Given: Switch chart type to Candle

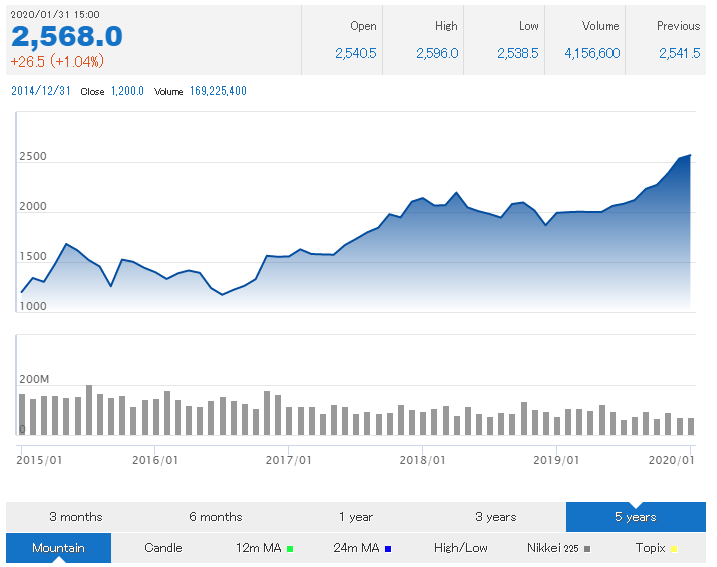Looking at the screenshot, I should coord(163,548).
